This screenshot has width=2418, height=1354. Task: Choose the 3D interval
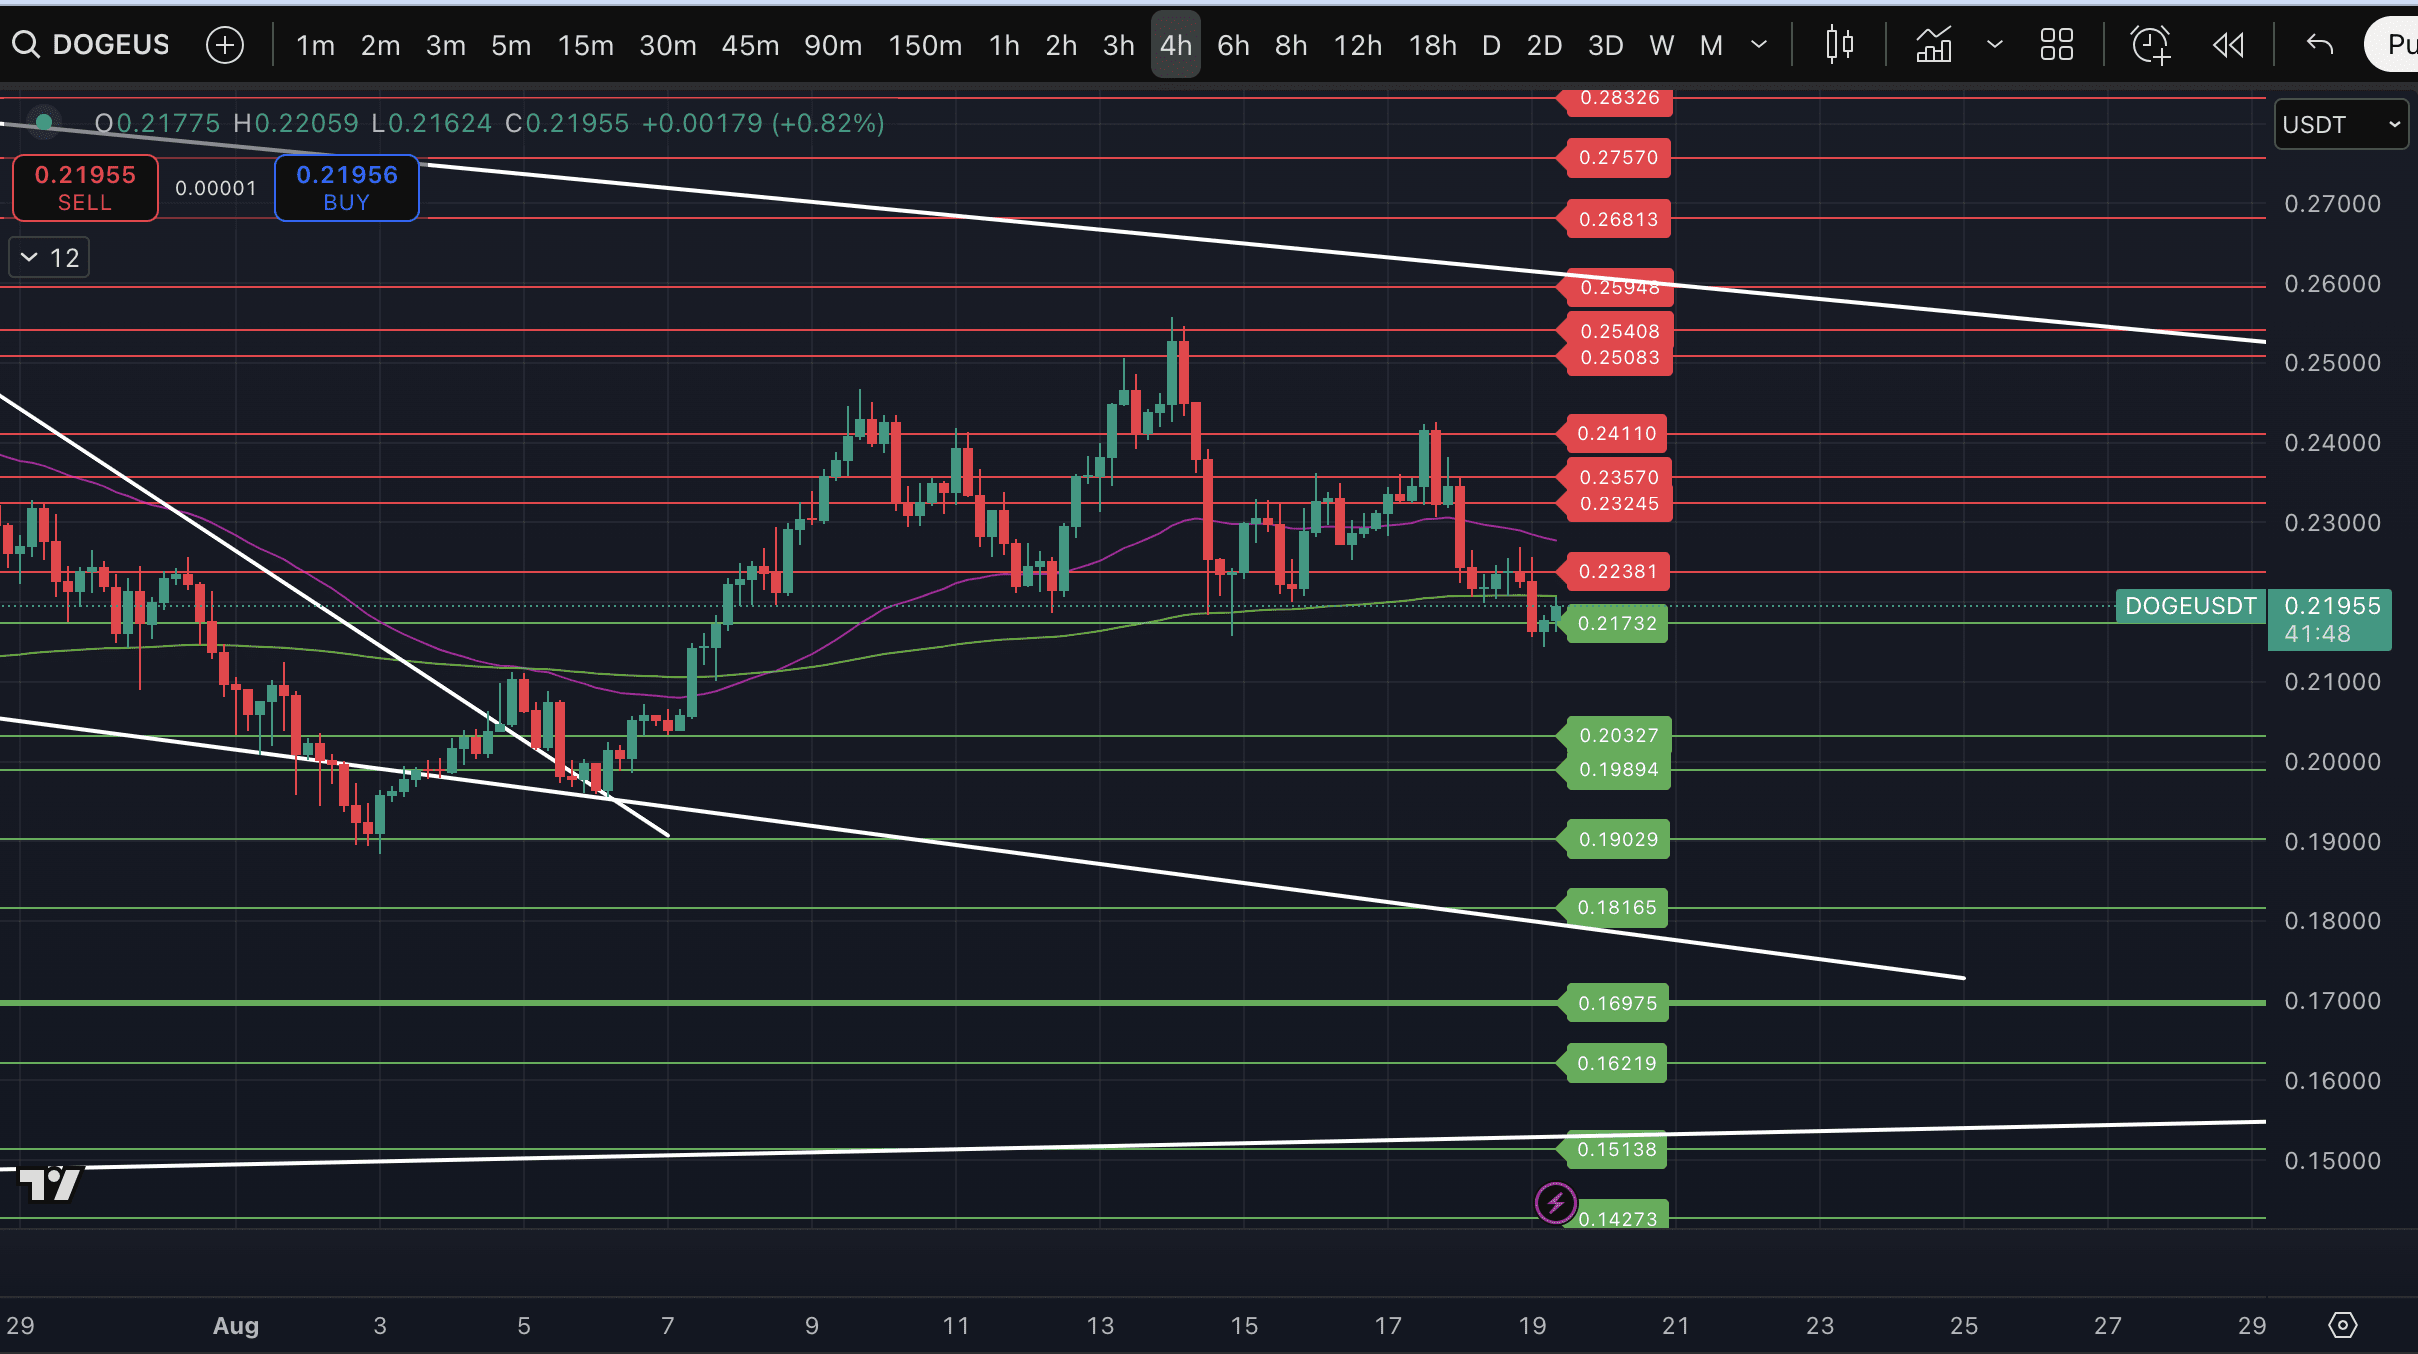[x=1606, y=45]
